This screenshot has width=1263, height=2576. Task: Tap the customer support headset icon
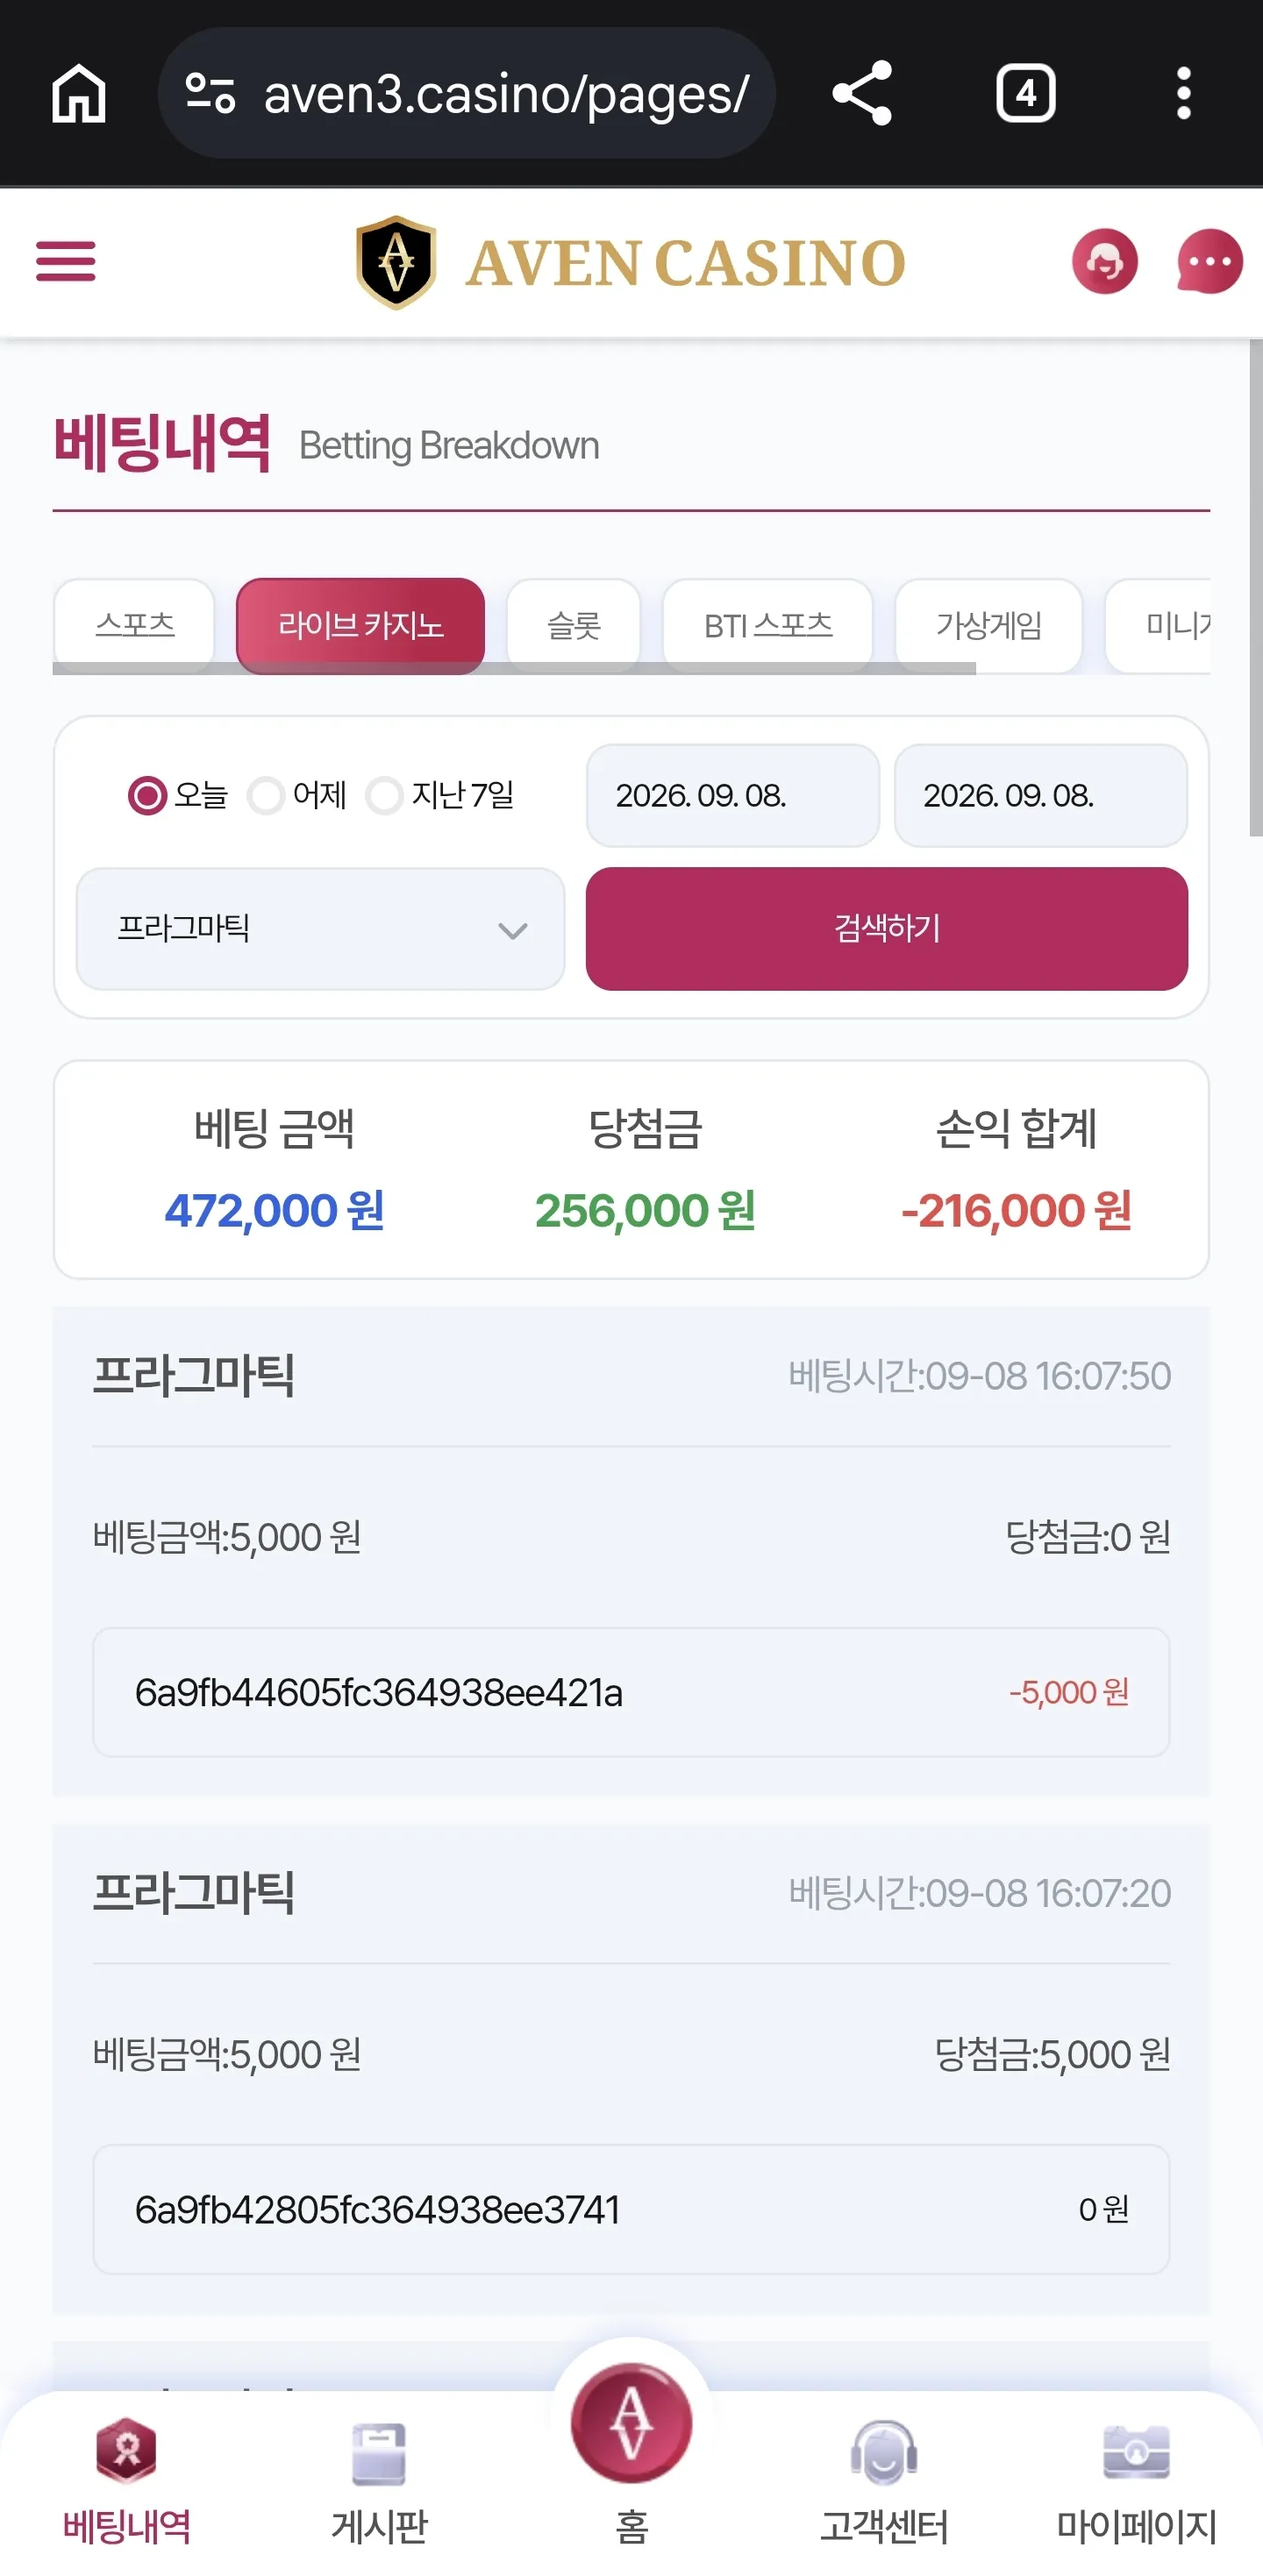click(x=1104, y=262)
